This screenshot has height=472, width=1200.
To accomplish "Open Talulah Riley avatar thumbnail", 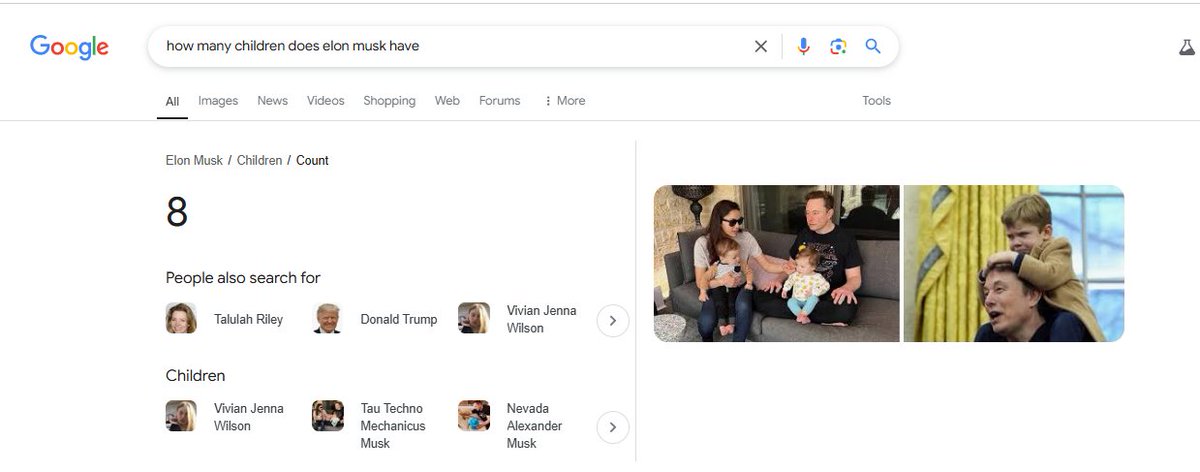I will pyautogui.click(x=181, y=319).
